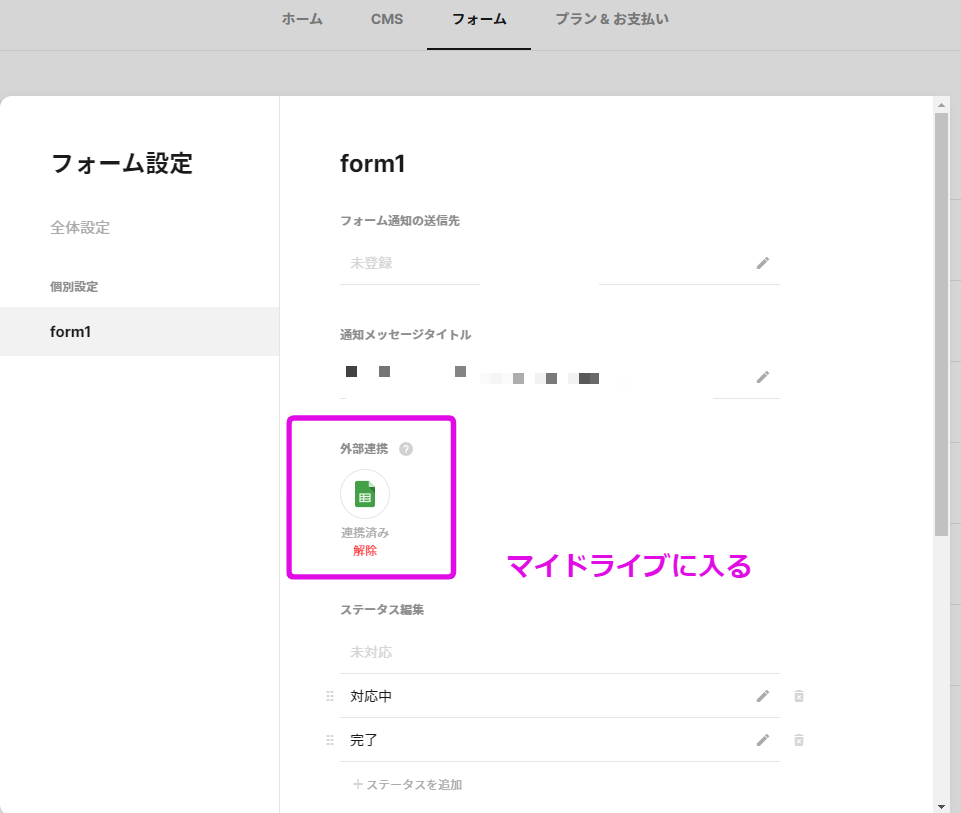Click the 個別設定 section label
Screen dimensions: 961x813
click(74, 286)
